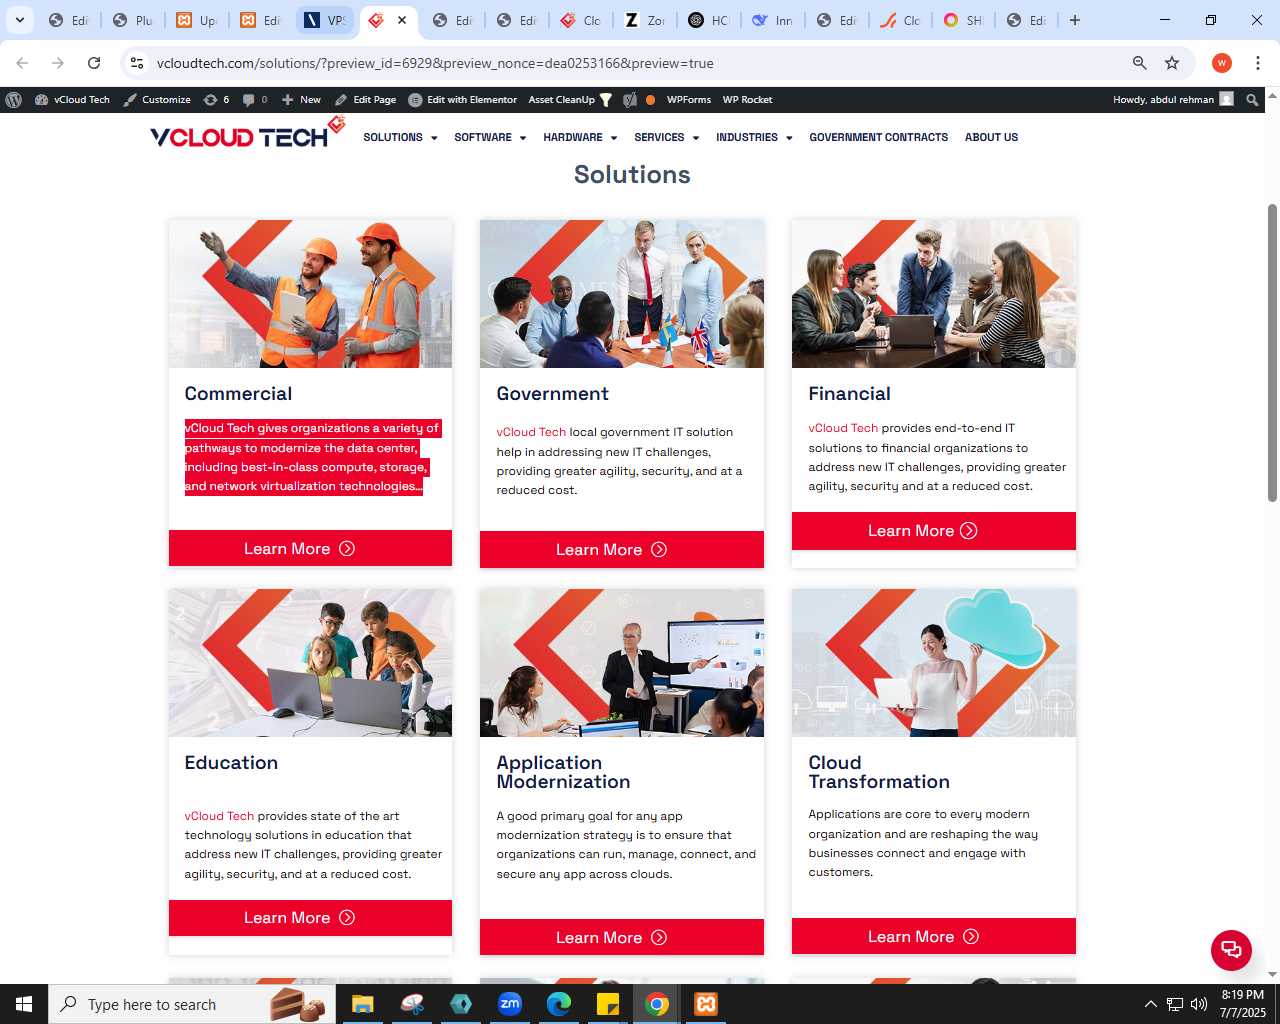Click the vCloud Tech link in Government text
The height and width of the screenshot is (1024, 1280).
tap(531, 432)
